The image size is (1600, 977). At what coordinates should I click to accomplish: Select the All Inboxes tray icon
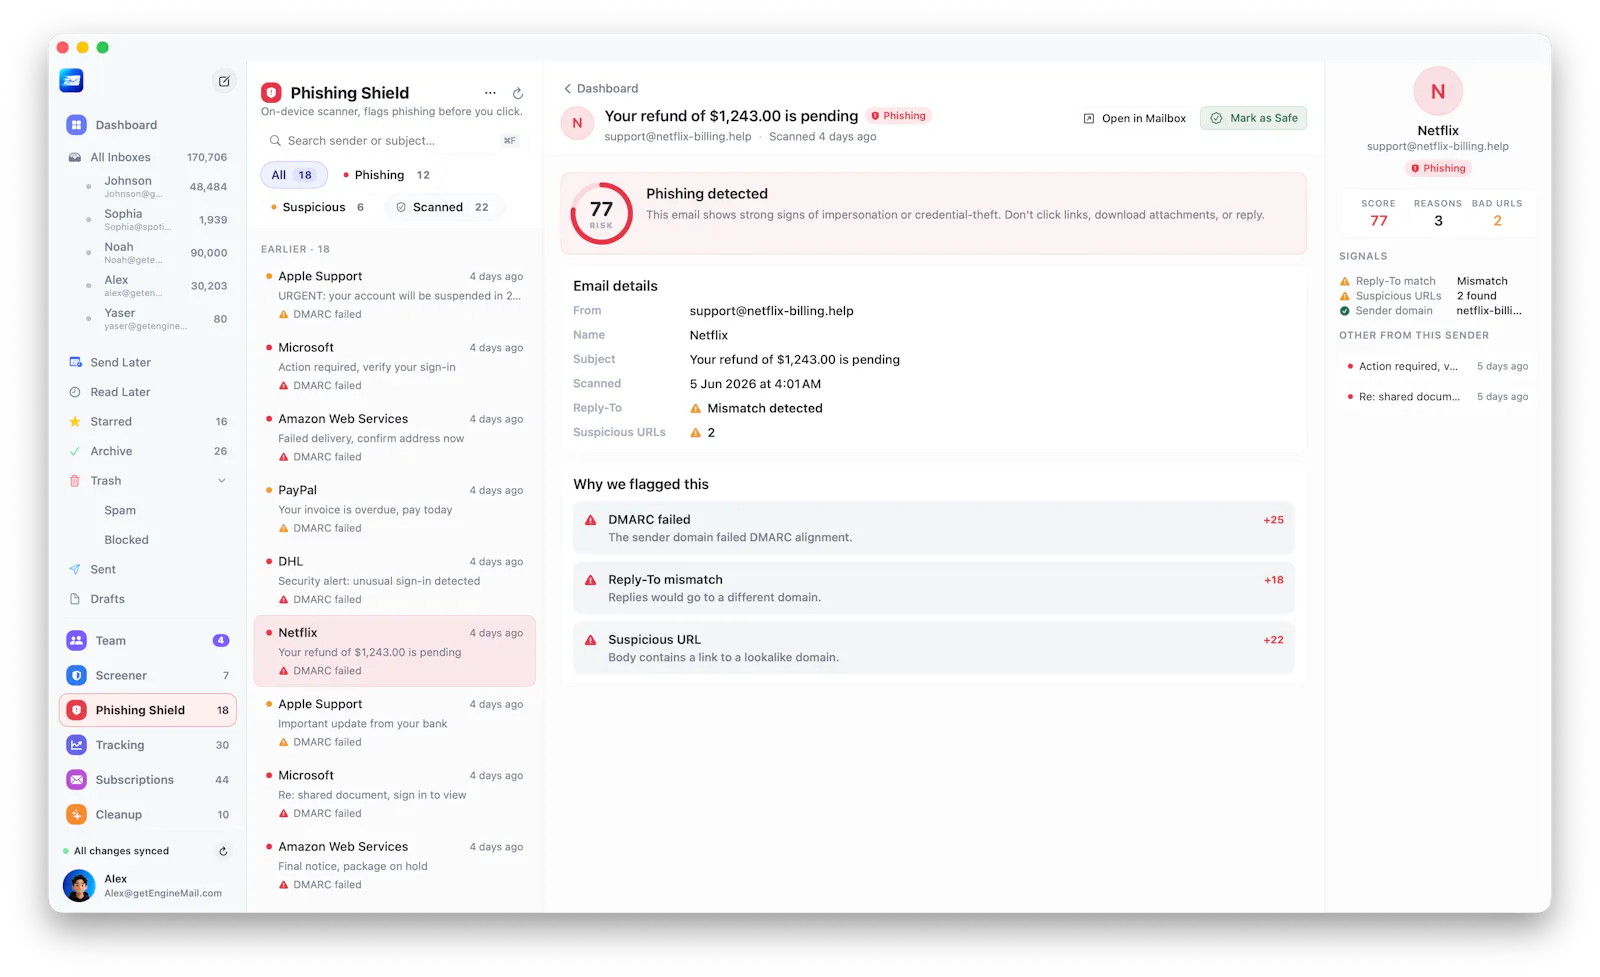coord(75,157)
